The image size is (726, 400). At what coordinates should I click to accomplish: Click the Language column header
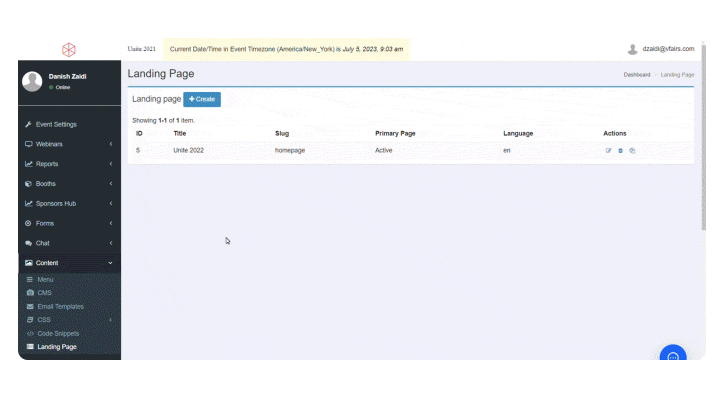pos(518,133)
